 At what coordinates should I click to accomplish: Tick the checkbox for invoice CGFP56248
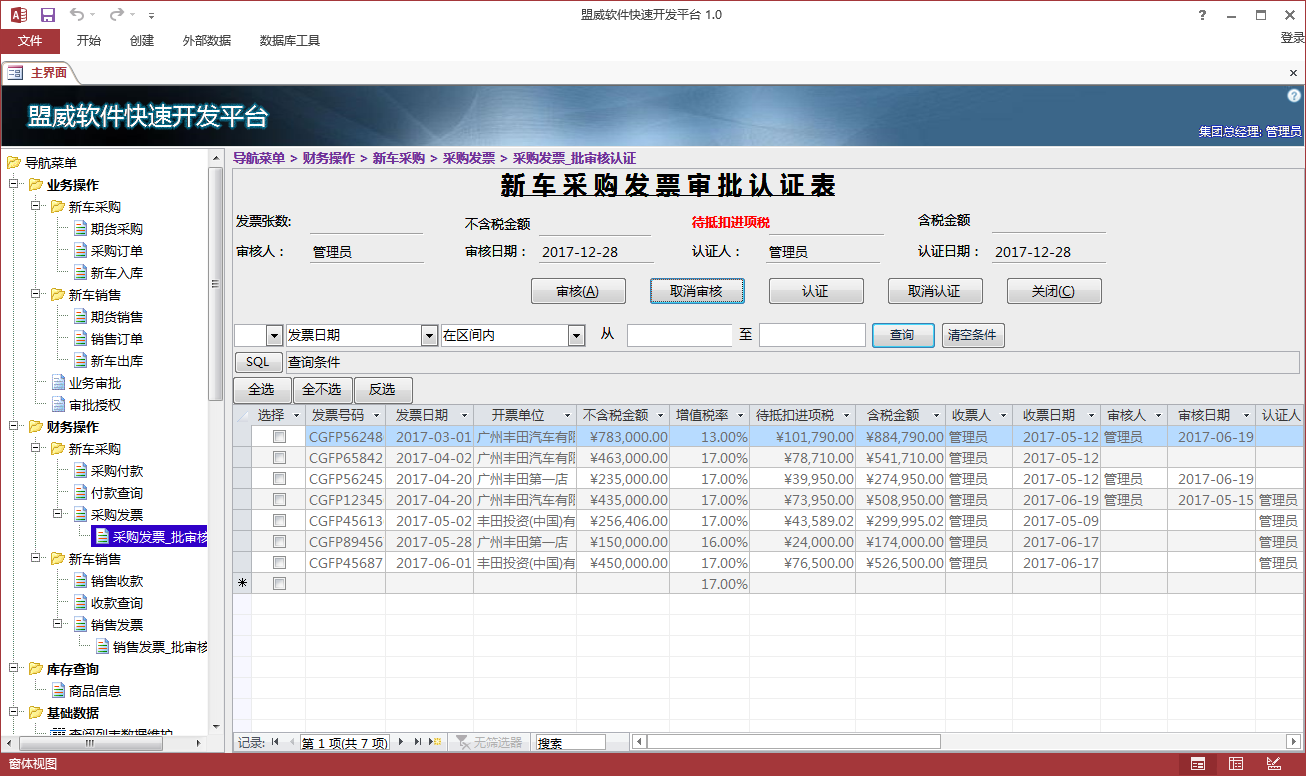pos(279,437)
